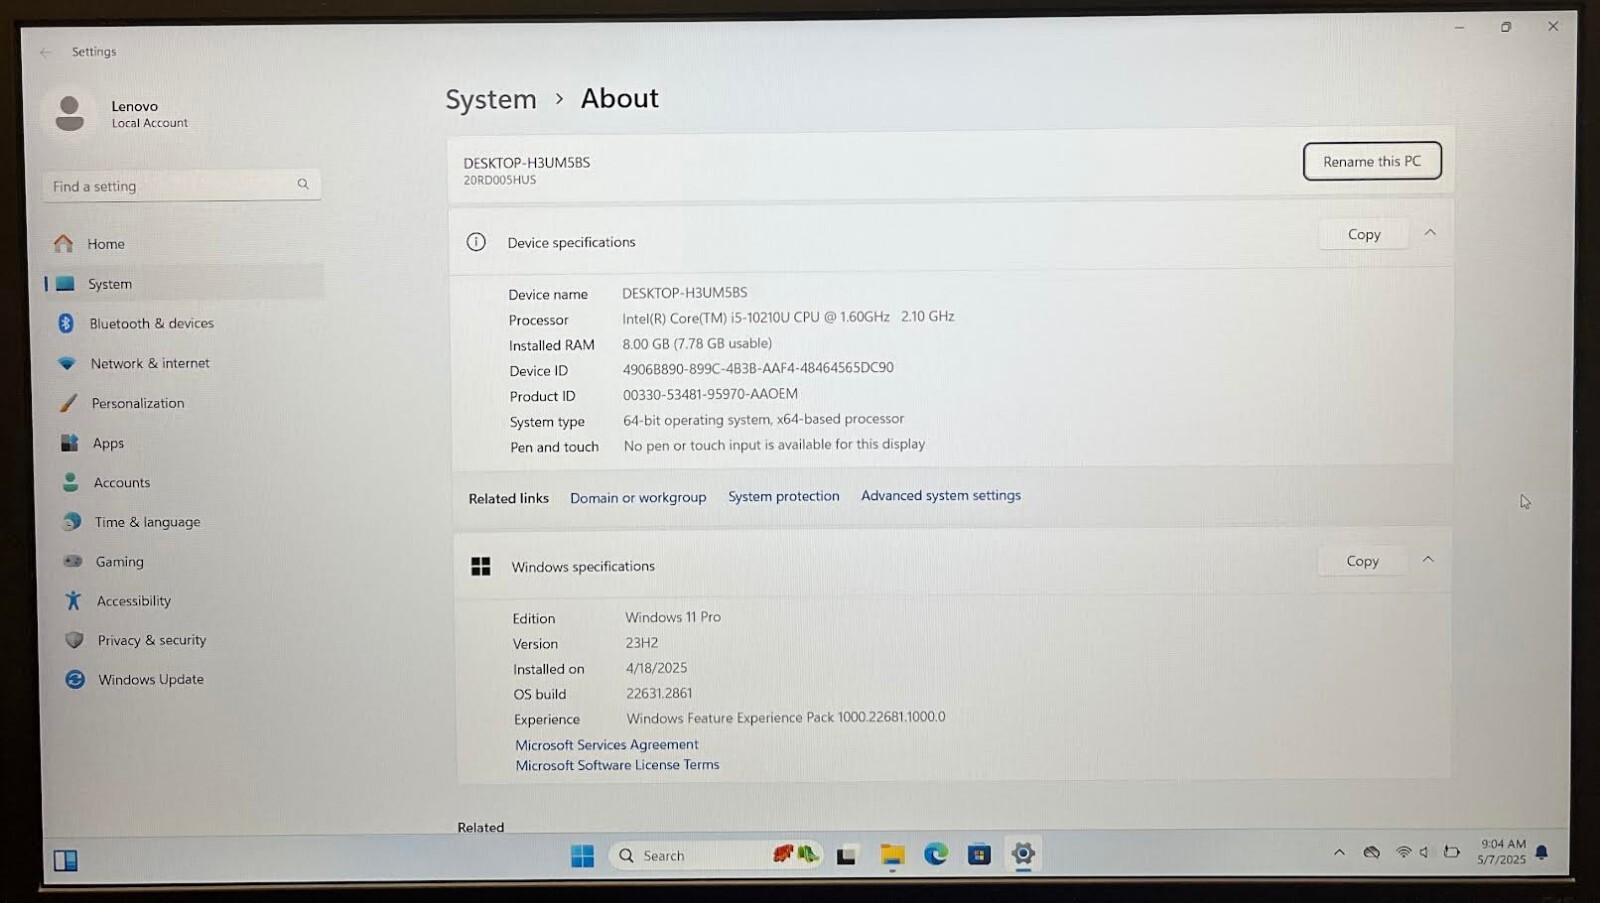The image size is (1600, 903).
Task: Click the Gaming controller icon
Action: 73,561
